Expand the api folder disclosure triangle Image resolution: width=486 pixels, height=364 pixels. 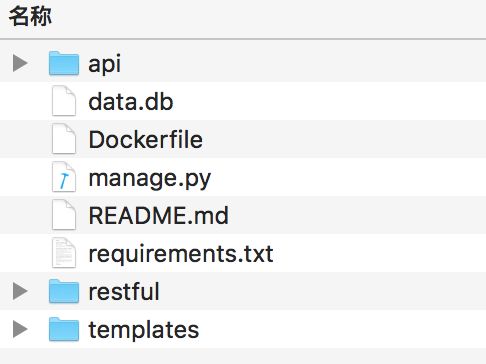pyautogui.click(x=20, y=63)
